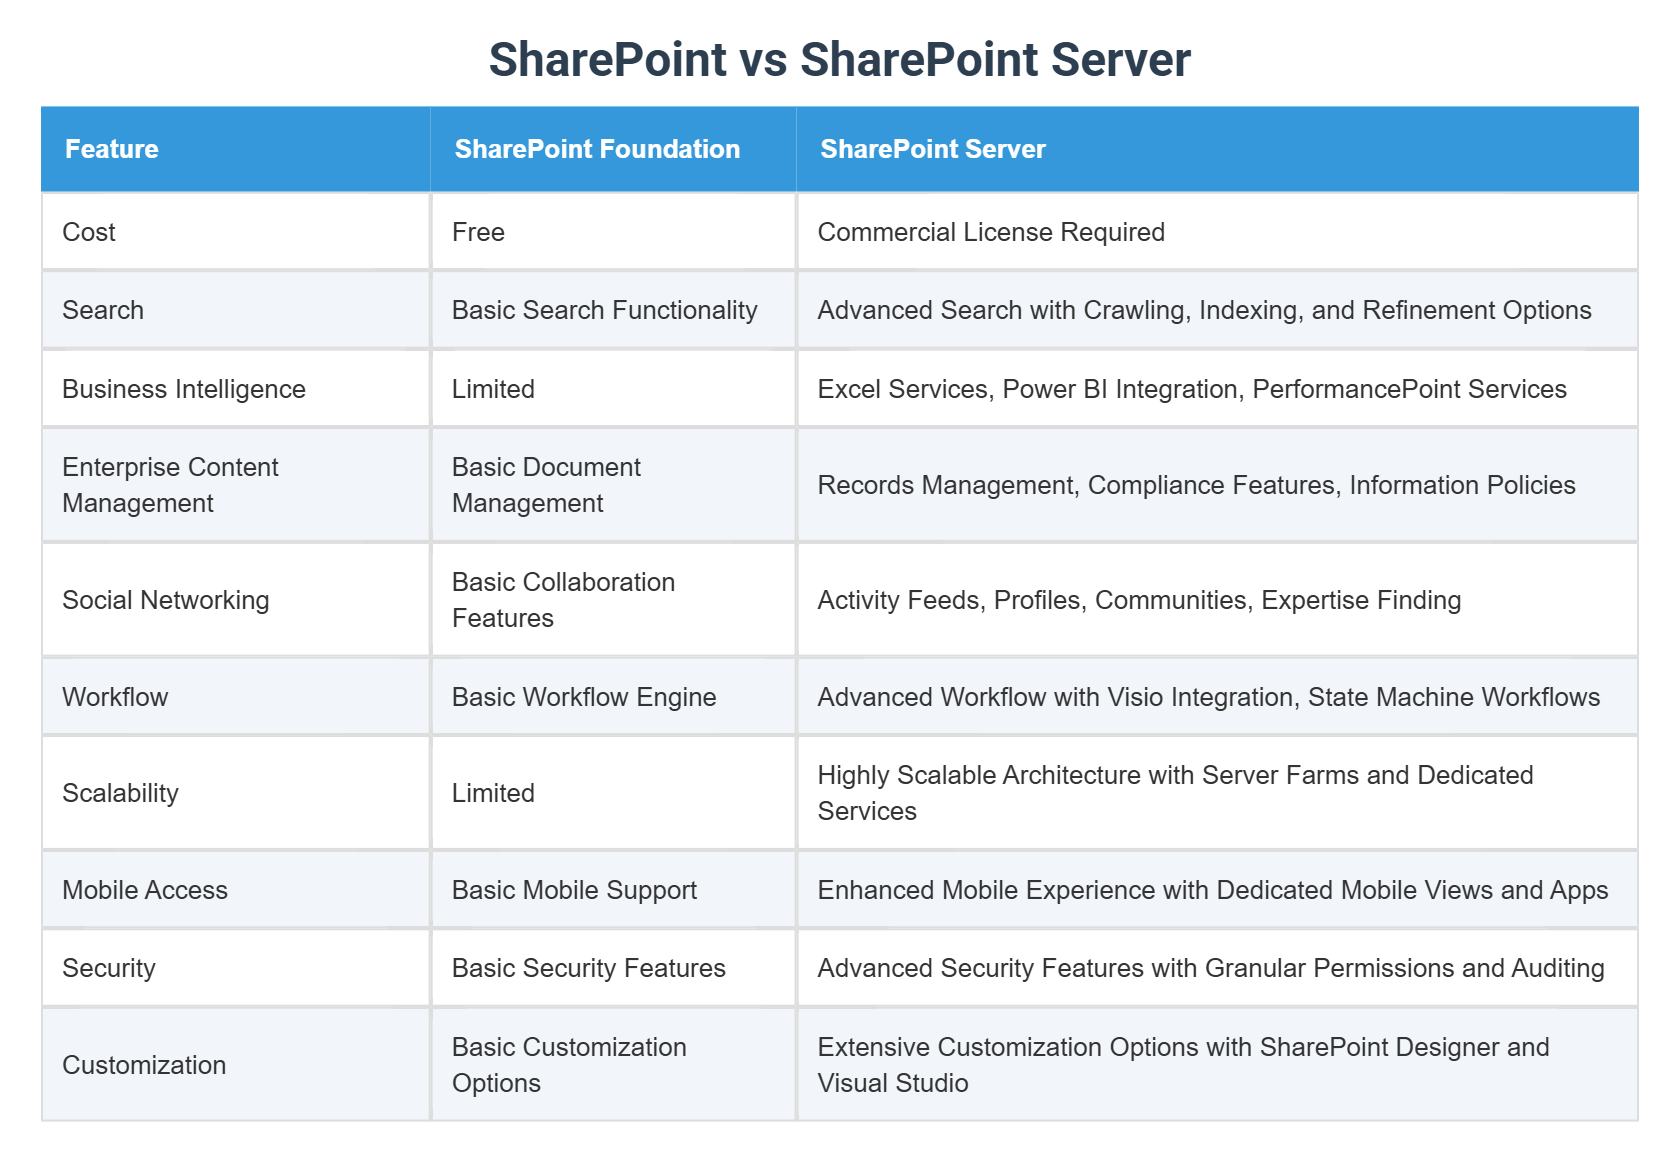Select 'Basic Document Management' cell
1680x1164 pixels.
[x=614, y=485]
